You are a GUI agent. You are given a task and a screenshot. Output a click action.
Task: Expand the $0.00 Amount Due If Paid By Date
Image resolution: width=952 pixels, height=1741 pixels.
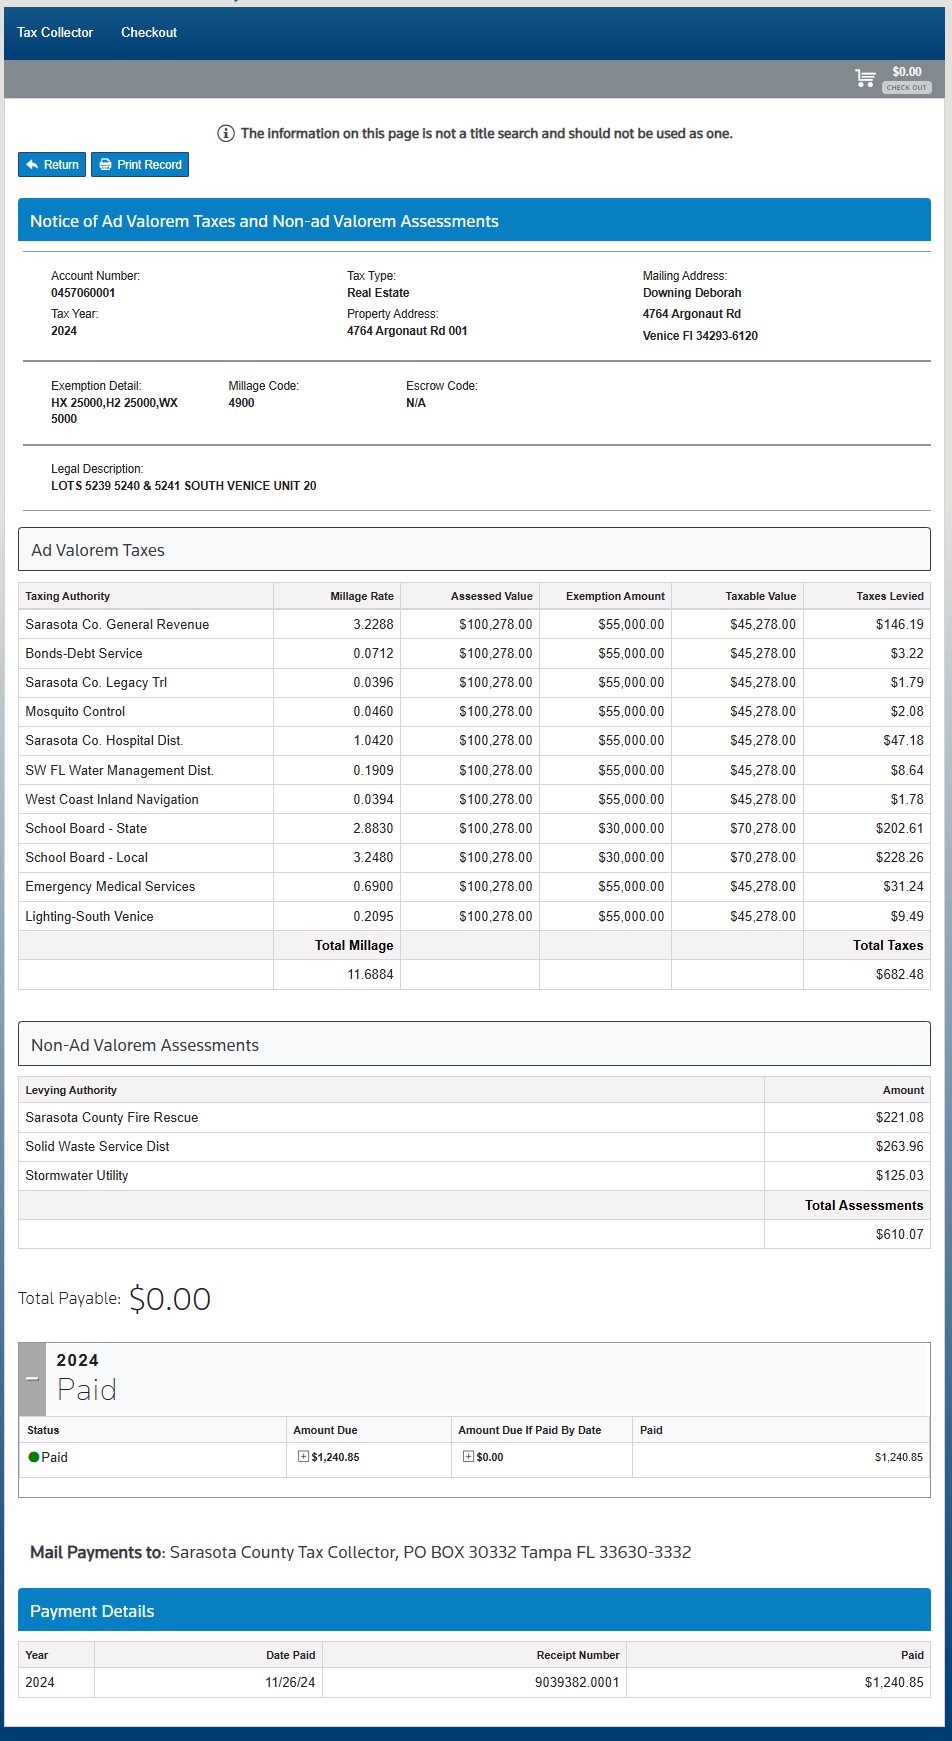click(468, 1457)
